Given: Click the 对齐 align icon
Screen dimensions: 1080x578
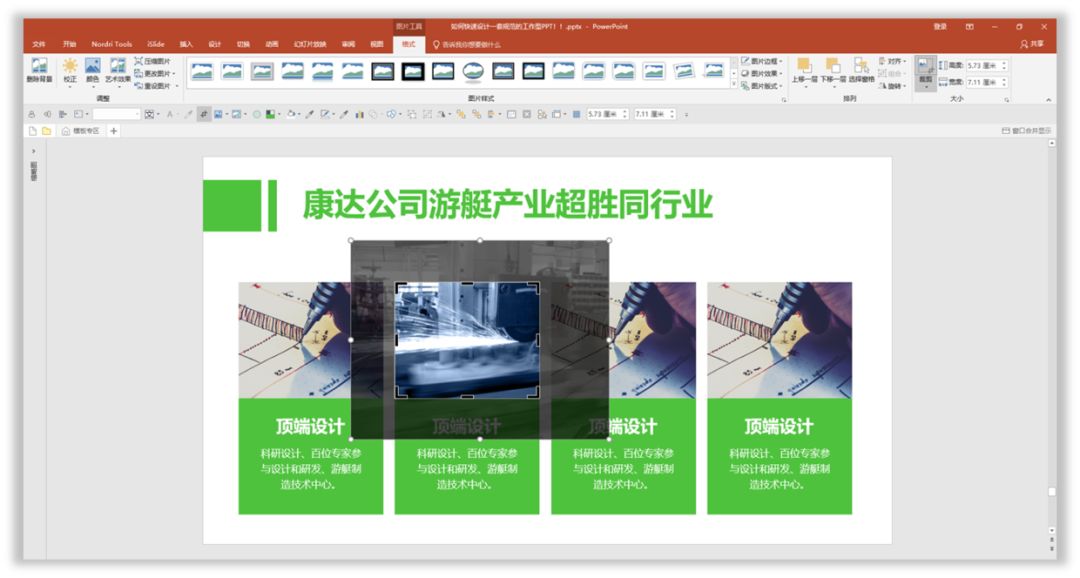Looking at the screenshot, I should [882, 61].
